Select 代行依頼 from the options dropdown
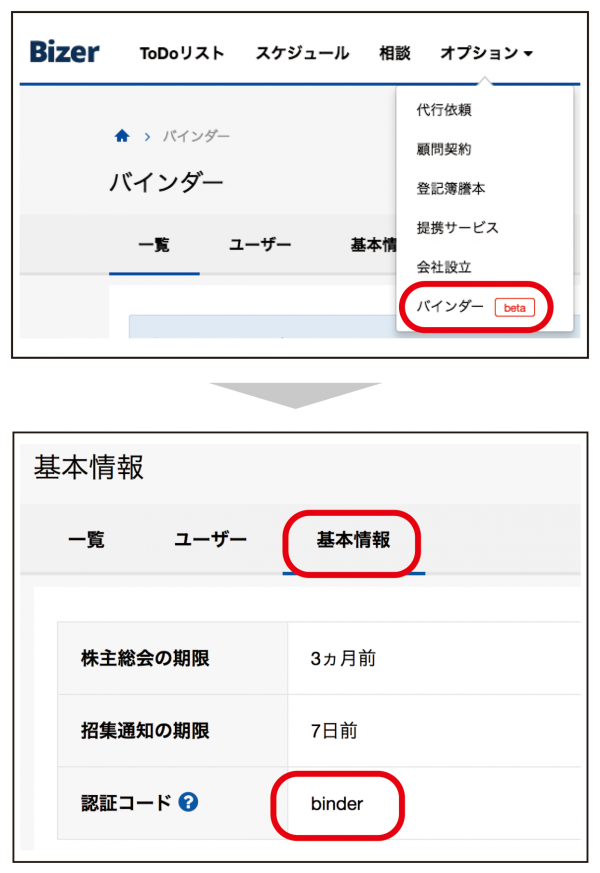 point(444,110)
